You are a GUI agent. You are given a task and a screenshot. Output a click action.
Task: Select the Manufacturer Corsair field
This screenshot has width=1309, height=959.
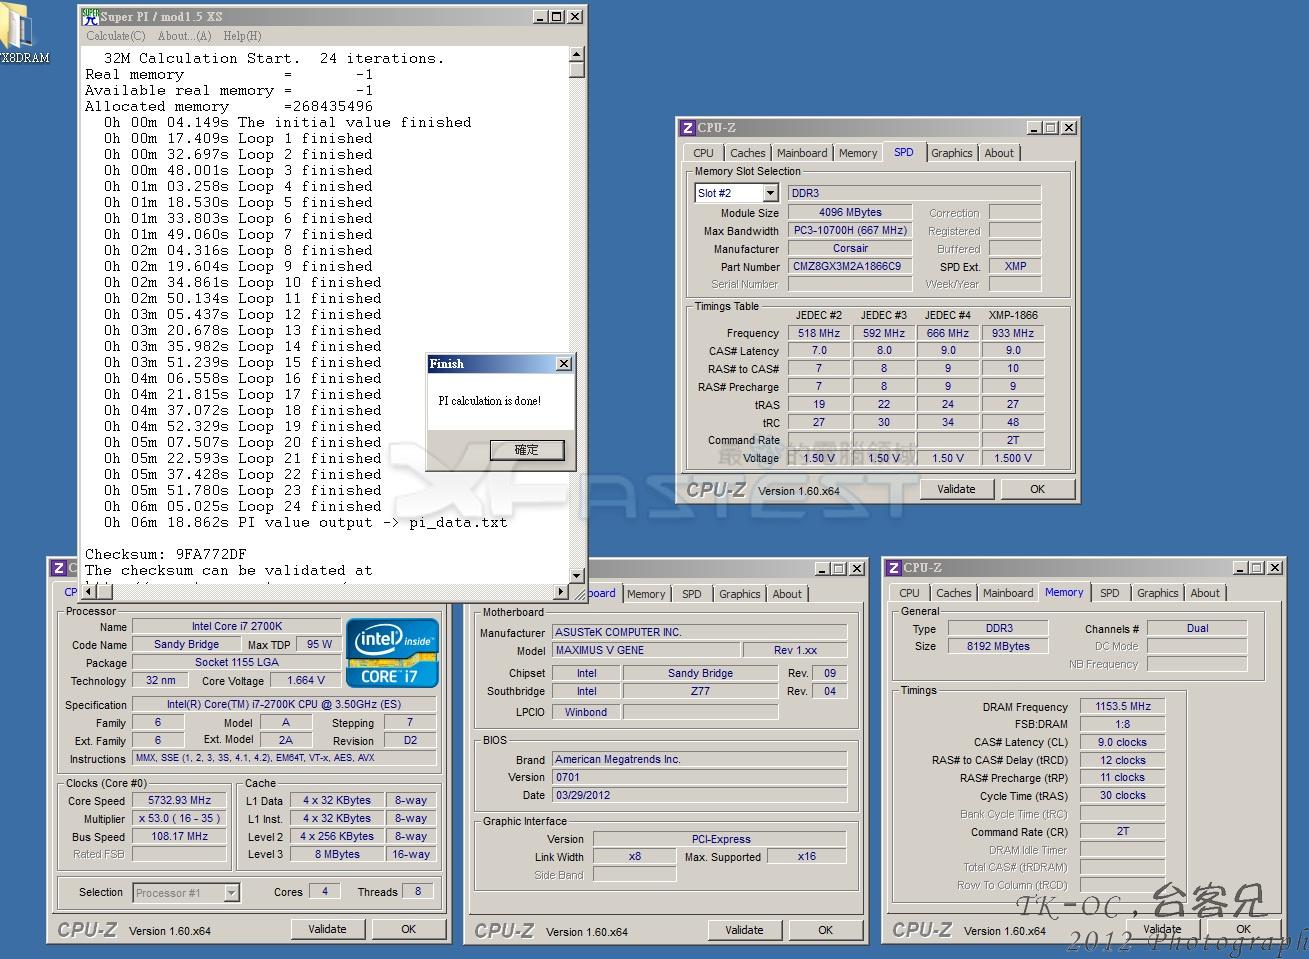[x=850, y=248]
